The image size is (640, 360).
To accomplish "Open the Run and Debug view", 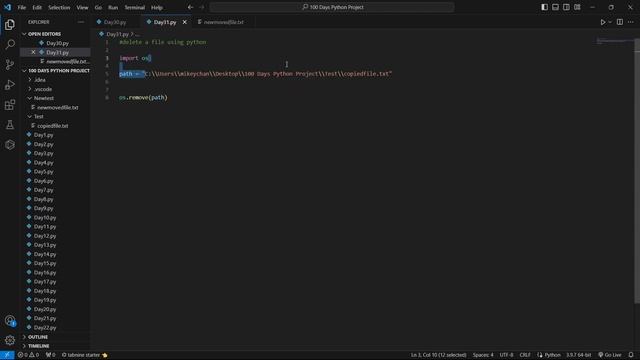I will (x=10, y=84).
